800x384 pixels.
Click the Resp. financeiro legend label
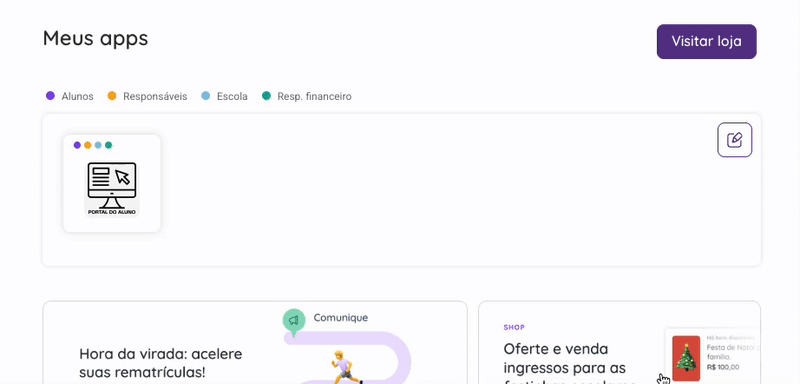pyautogui.click(x=314, y=96)
